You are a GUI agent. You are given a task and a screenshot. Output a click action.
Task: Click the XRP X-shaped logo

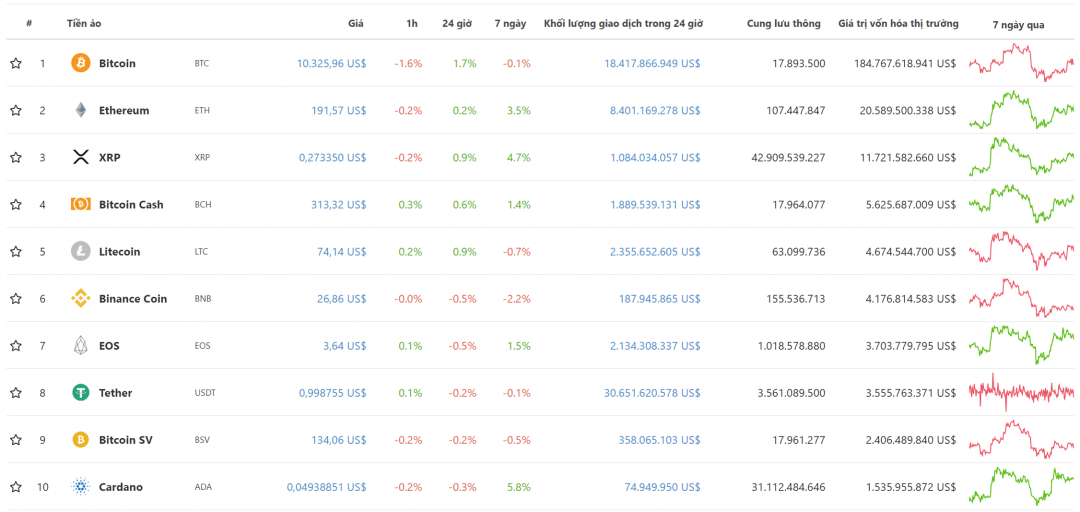point(81,157)
